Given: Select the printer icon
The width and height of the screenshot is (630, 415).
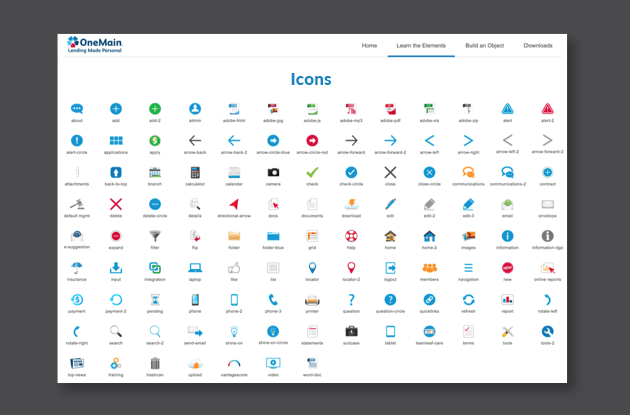Looking at the screenshot, I should coord(312,299).
